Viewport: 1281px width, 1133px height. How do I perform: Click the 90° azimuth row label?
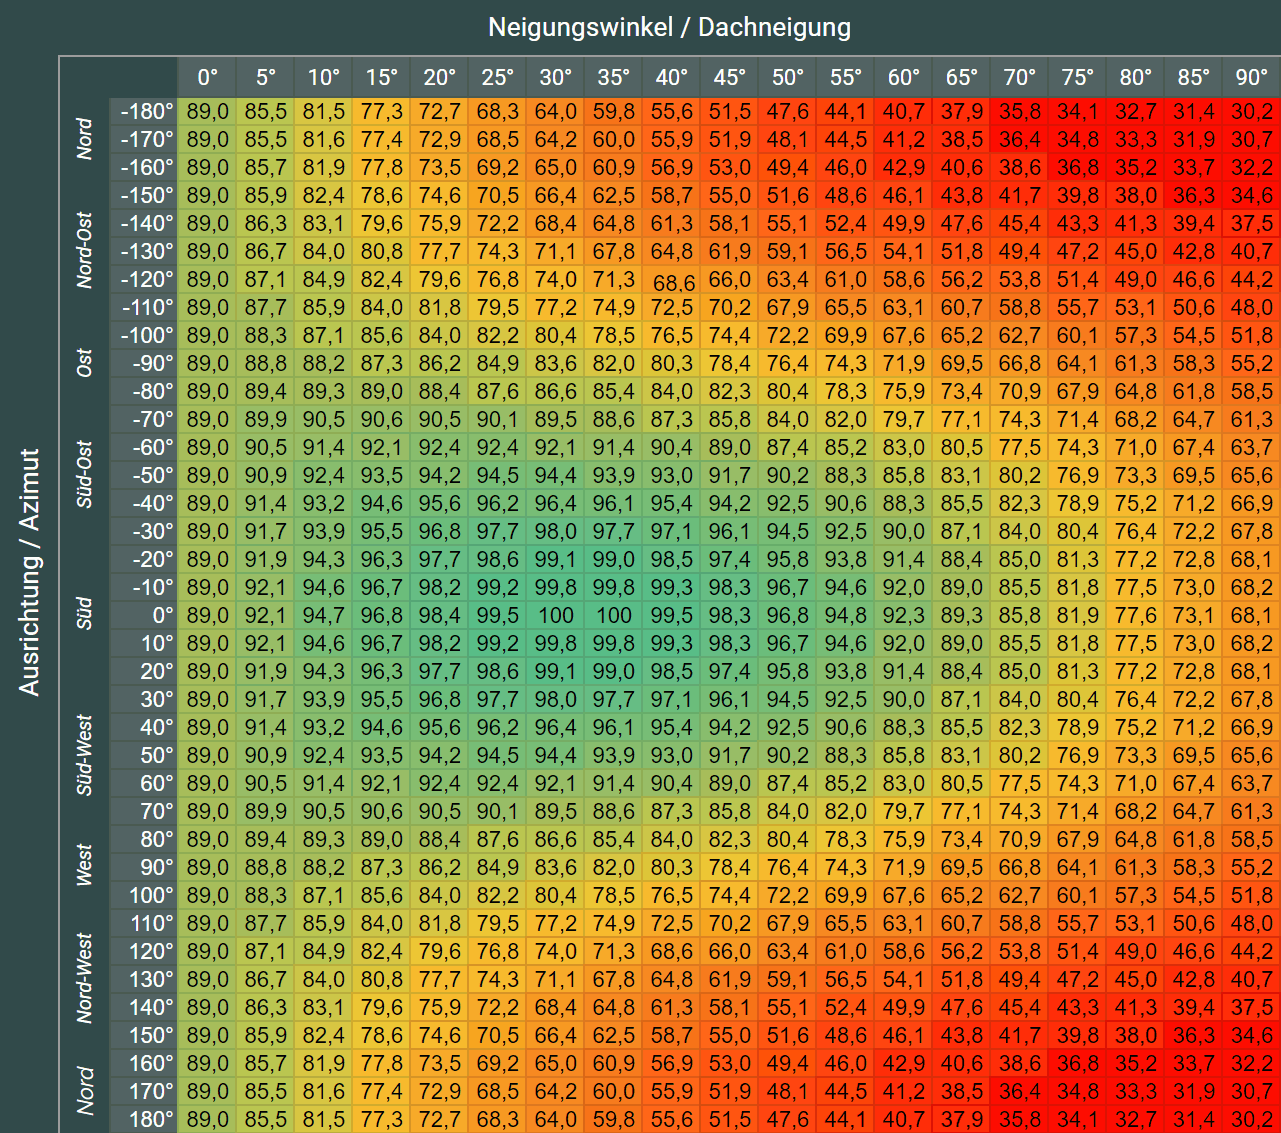tap(144, 867)
